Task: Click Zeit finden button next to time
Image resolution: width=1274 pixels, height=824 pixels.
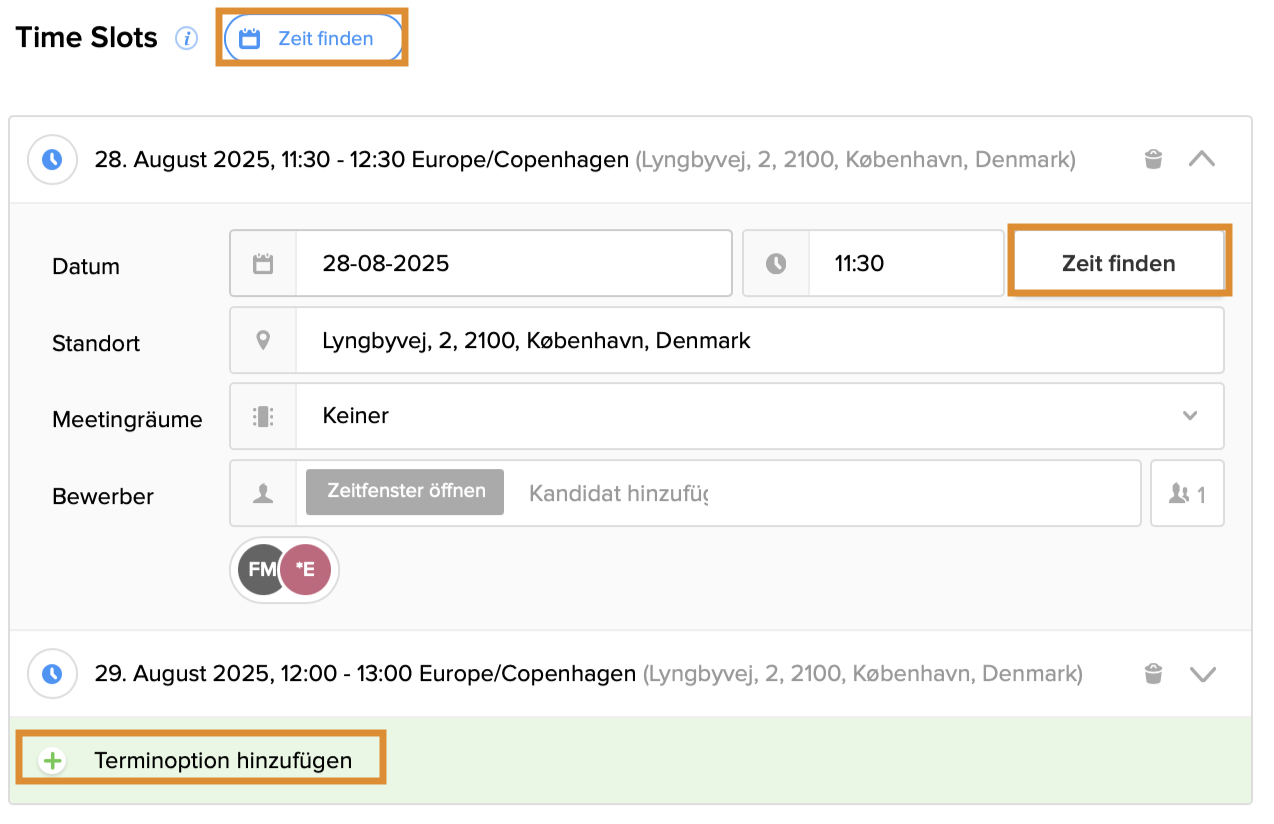Action: click(1118, 264)
